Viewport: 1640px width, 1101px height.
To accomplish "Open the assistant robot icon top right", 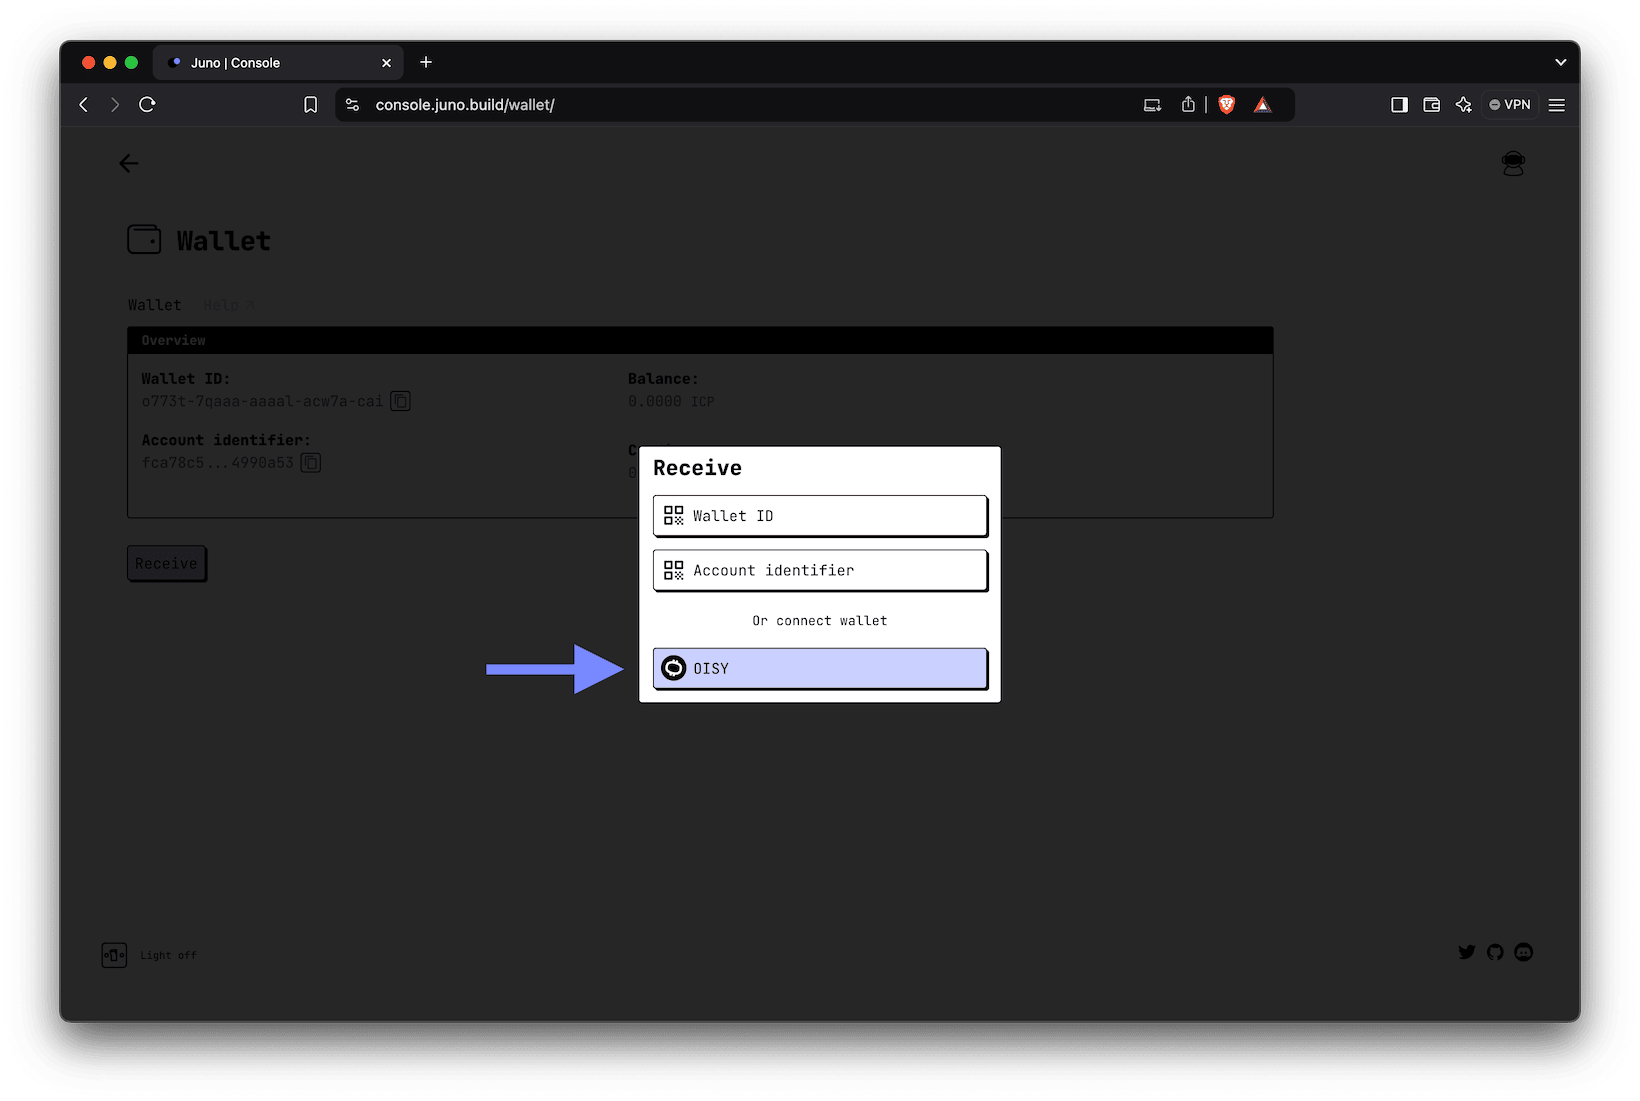I will [1513, 163].
